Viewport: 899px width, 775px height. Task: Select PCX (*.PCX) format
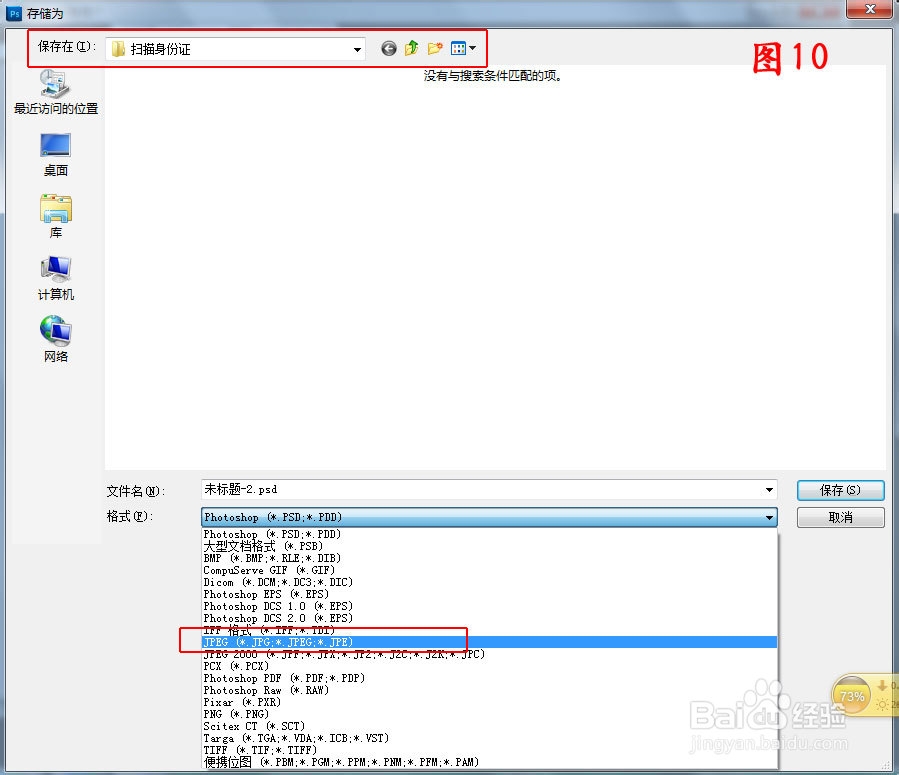pyautogui.click(x=490, y=667)
